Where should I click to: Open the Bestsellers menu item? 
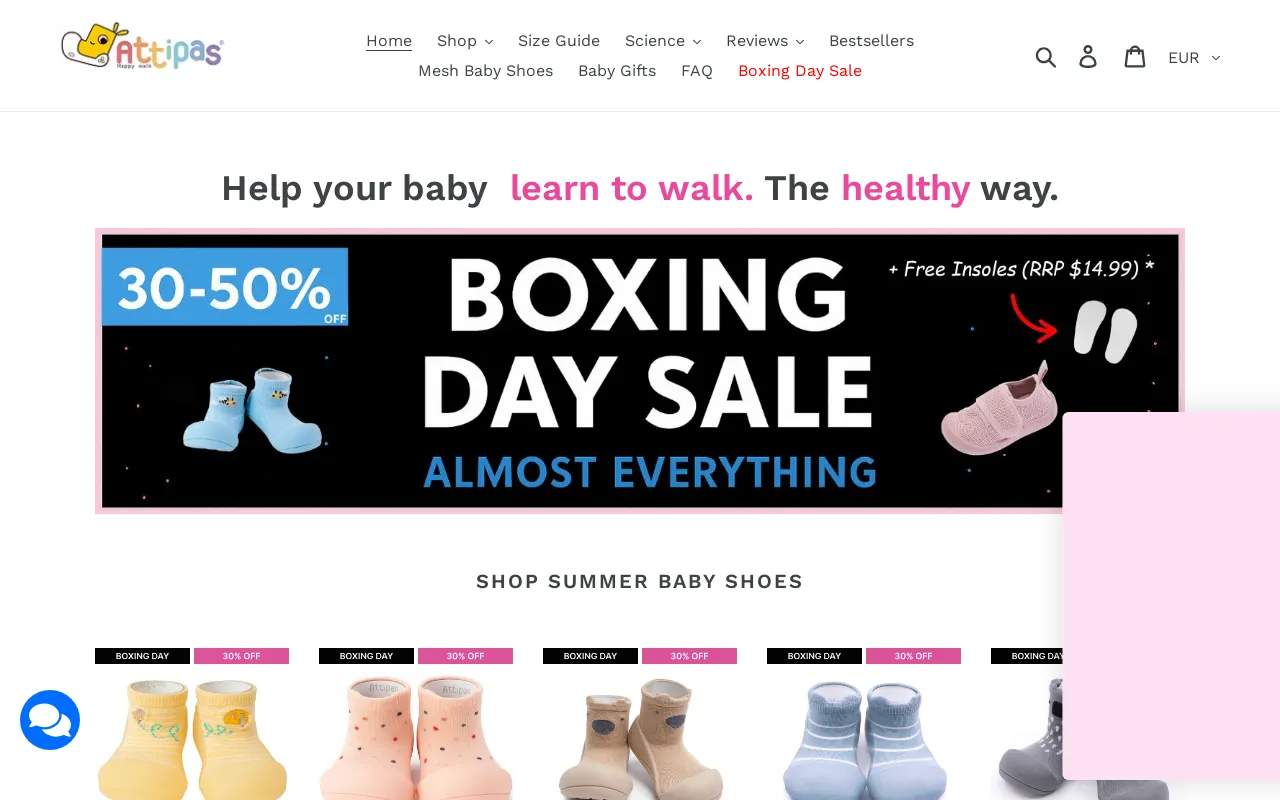[871, 41]
